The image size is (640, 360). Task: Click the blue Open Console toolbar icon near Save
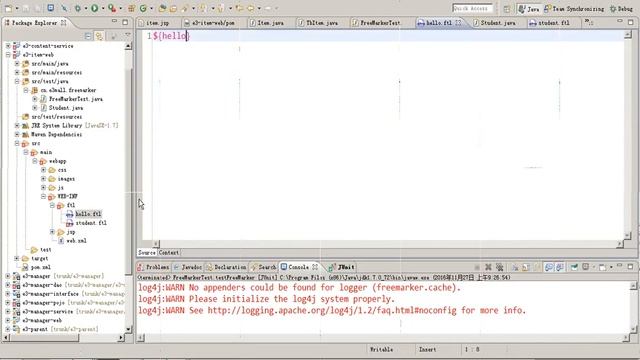pyautogui.click(x=51, y=8)
